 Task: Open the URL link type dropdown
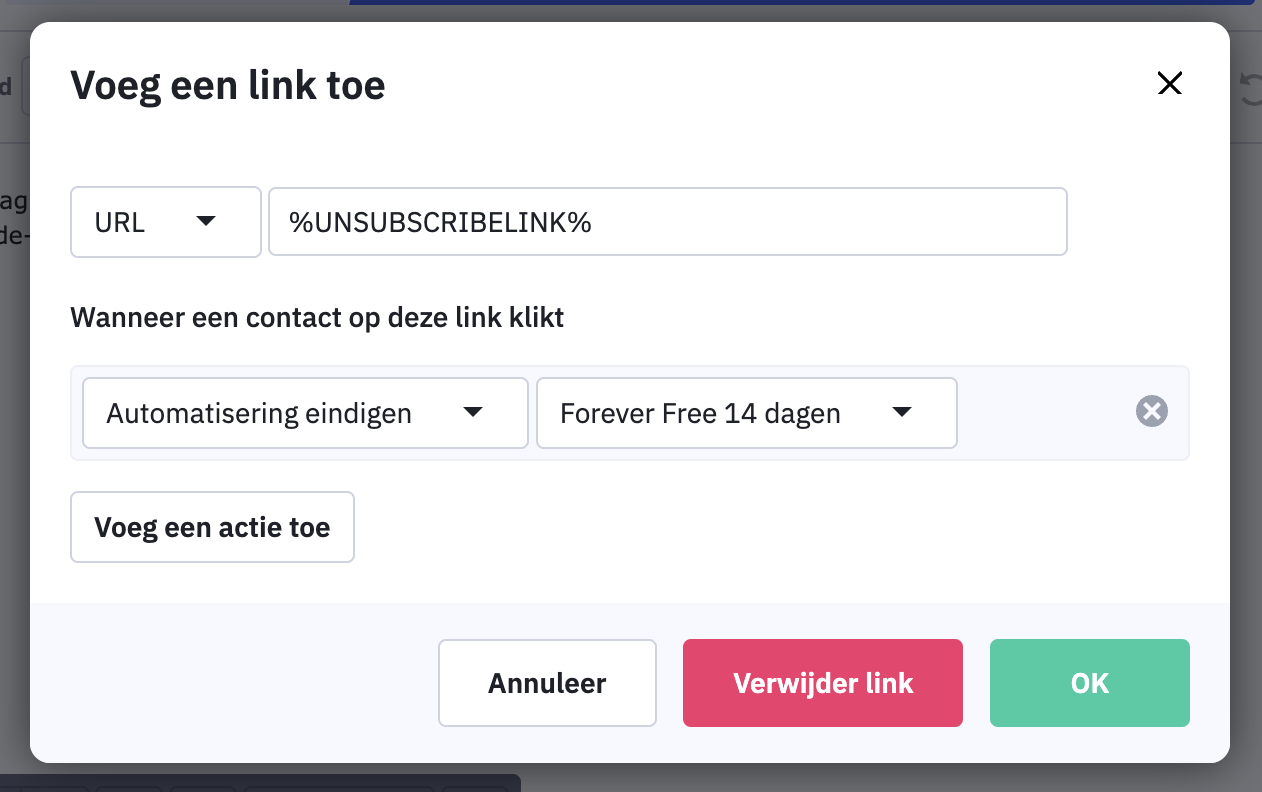point(165,222)
